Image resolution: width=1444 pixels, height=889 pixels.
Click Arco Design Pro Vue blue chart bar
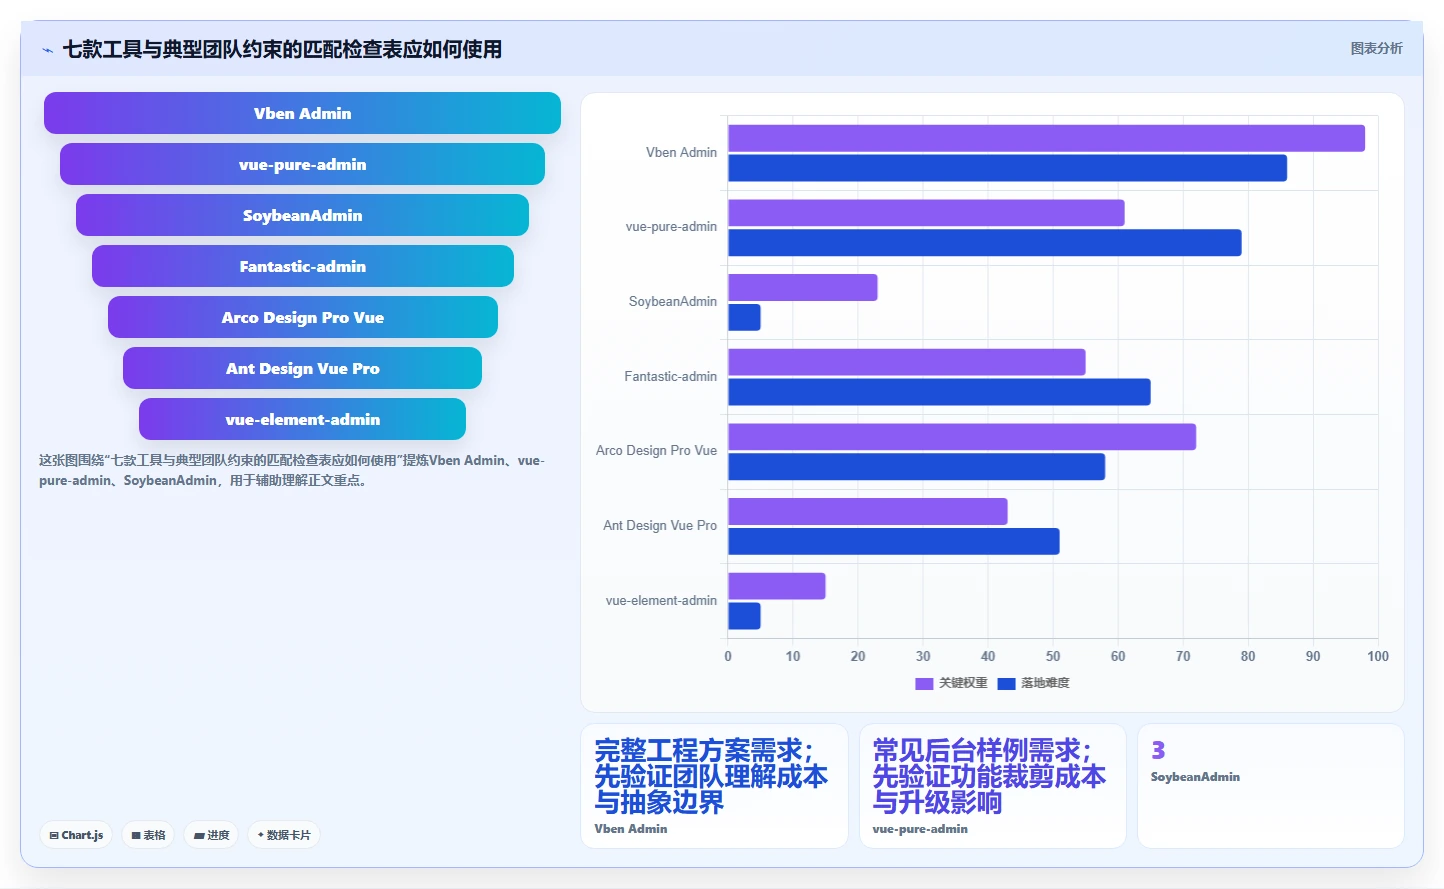(x=917, y=467)
